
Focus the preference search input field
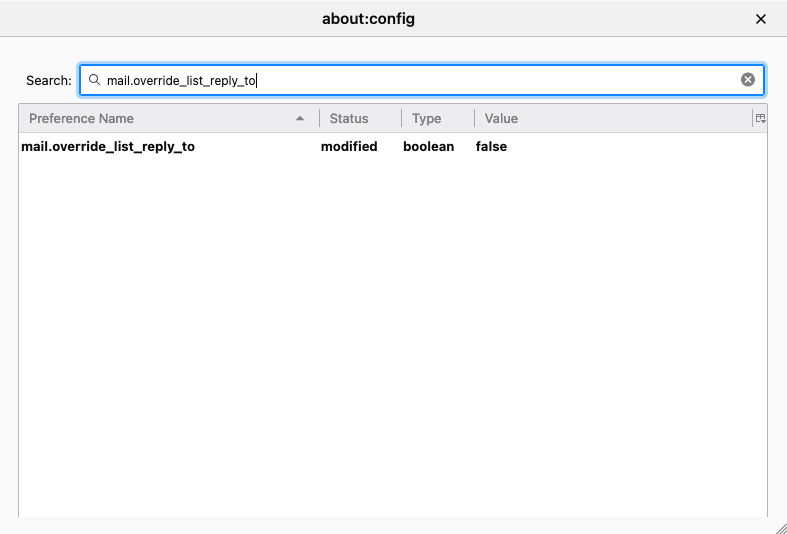tap(420, 80)
